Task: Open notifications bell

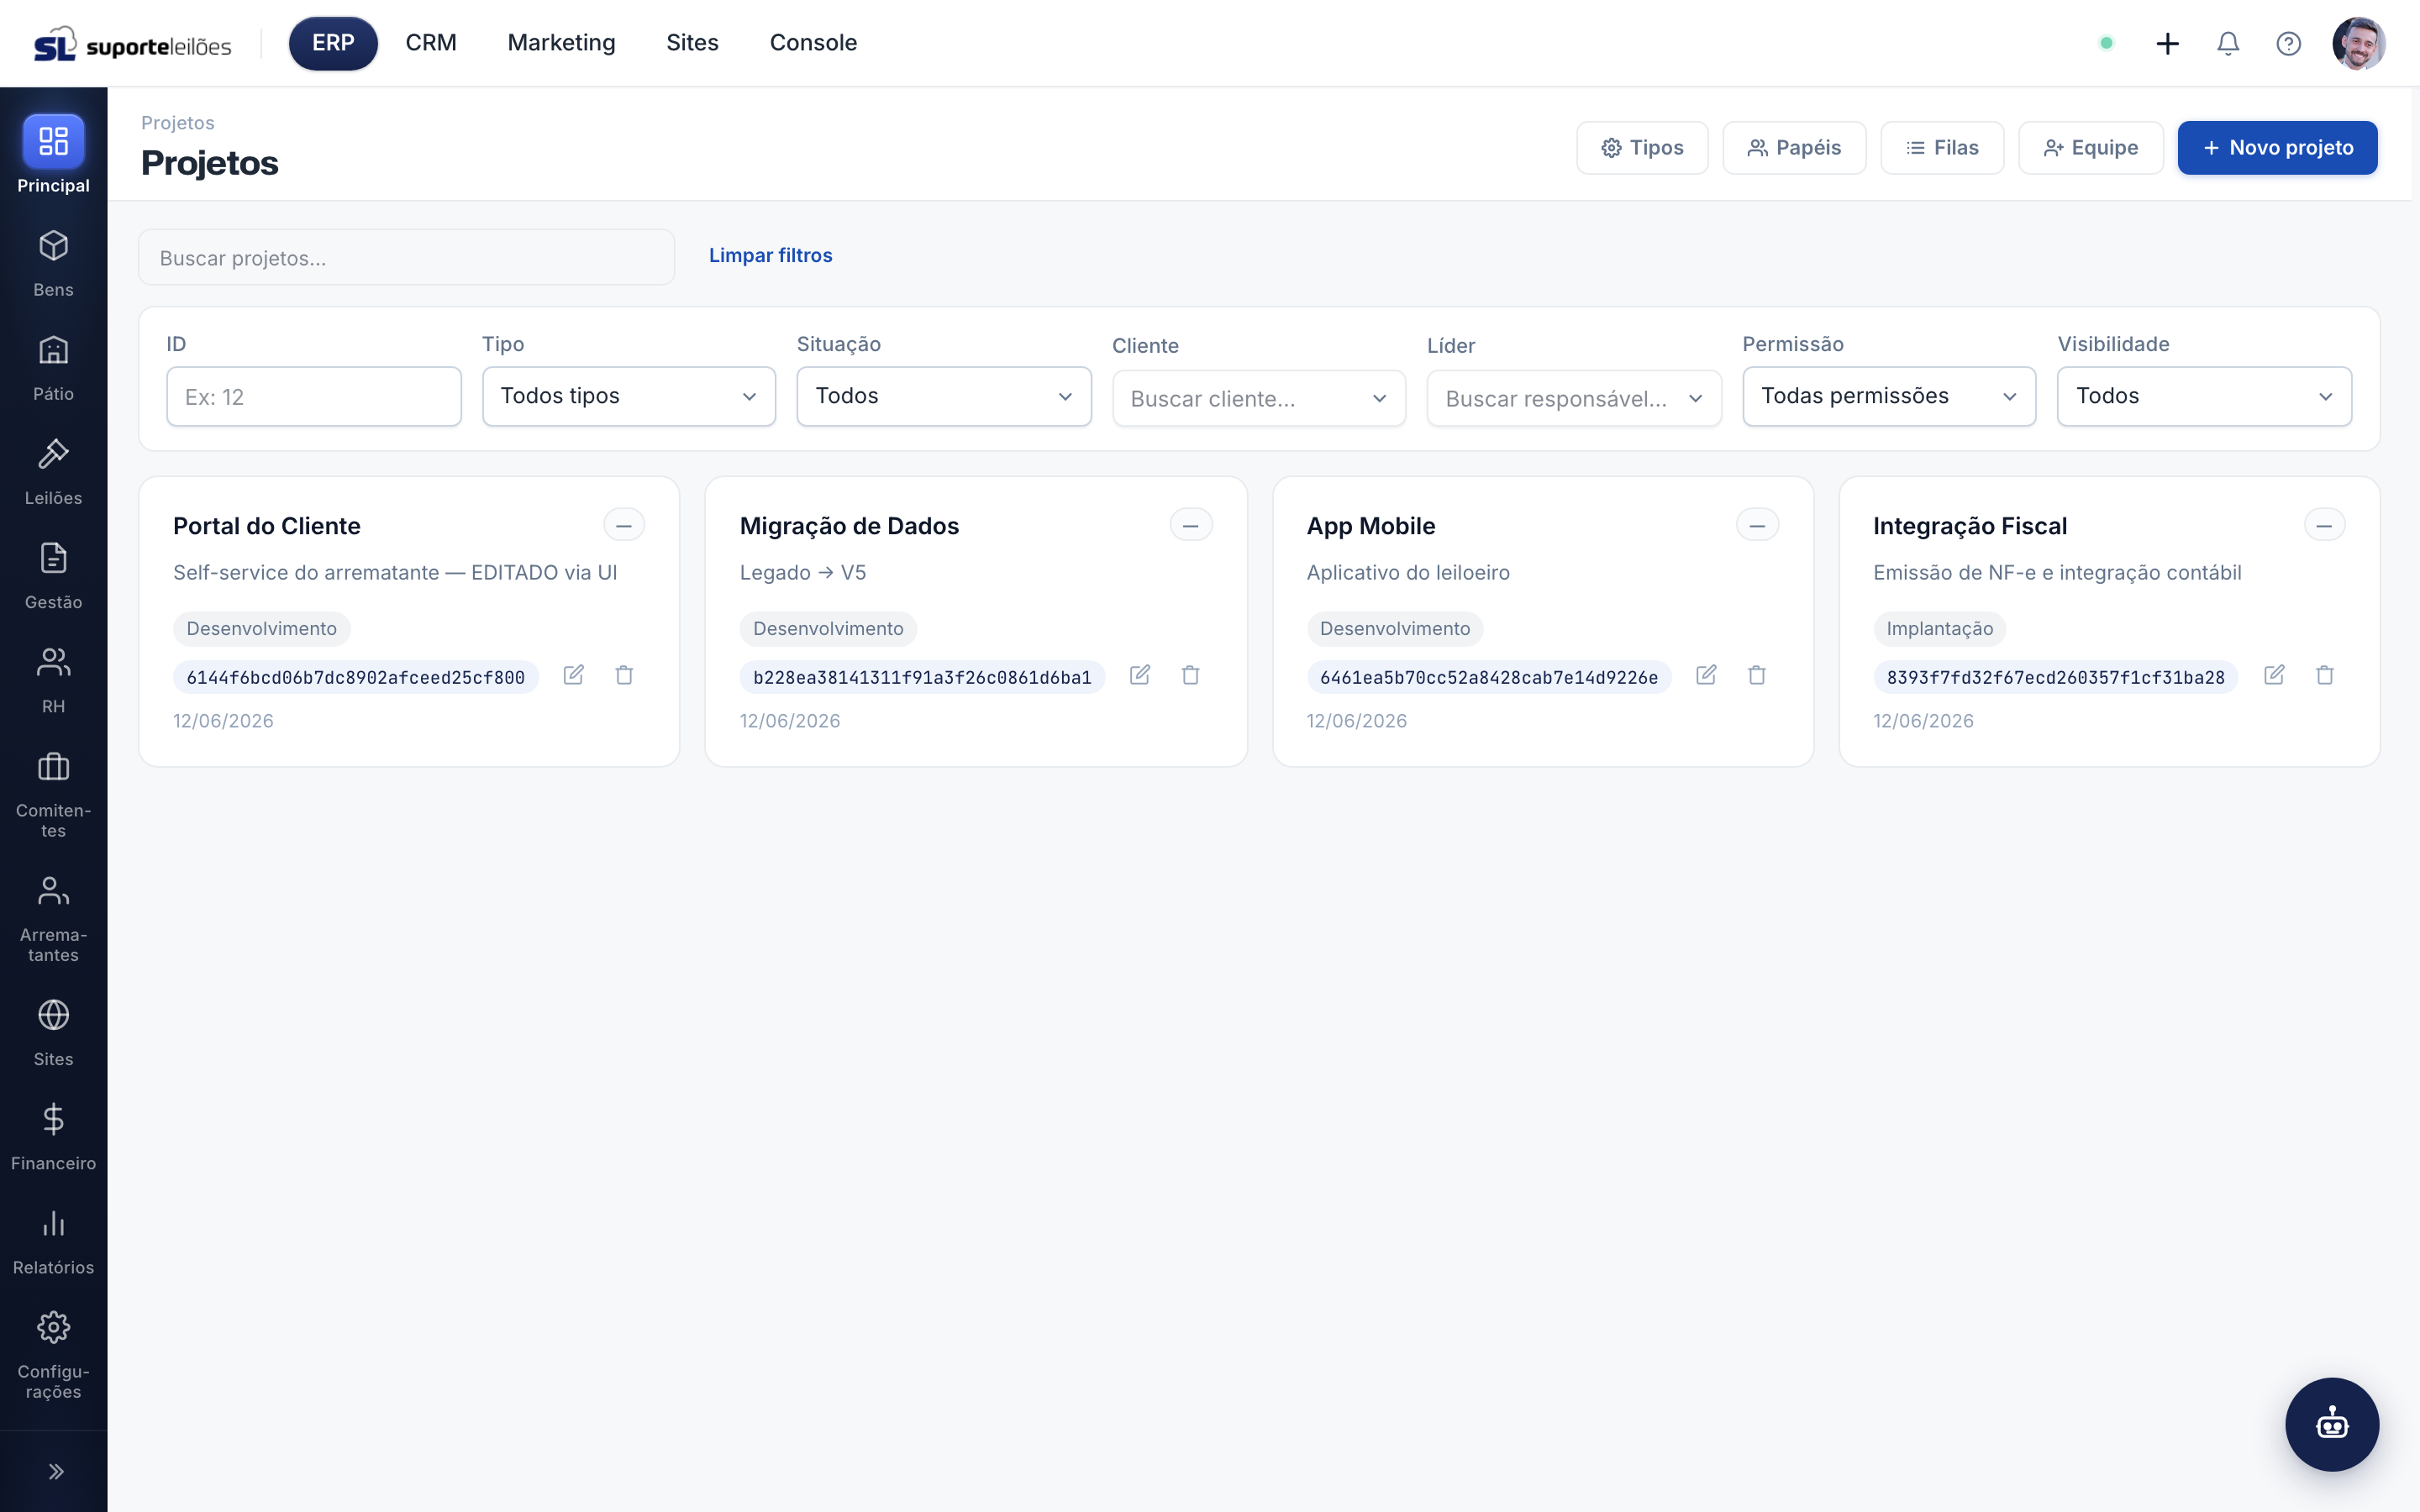Action: 2228,43
